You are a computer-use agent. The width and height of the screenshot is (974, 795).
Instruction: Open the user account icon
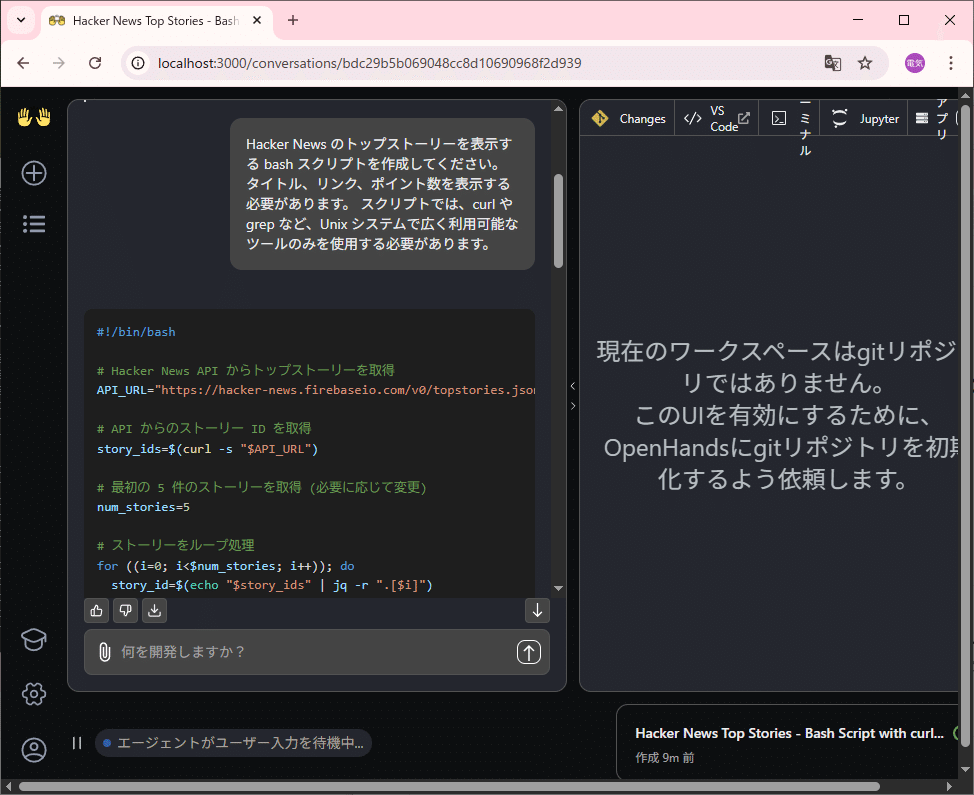tap(34, 750)
